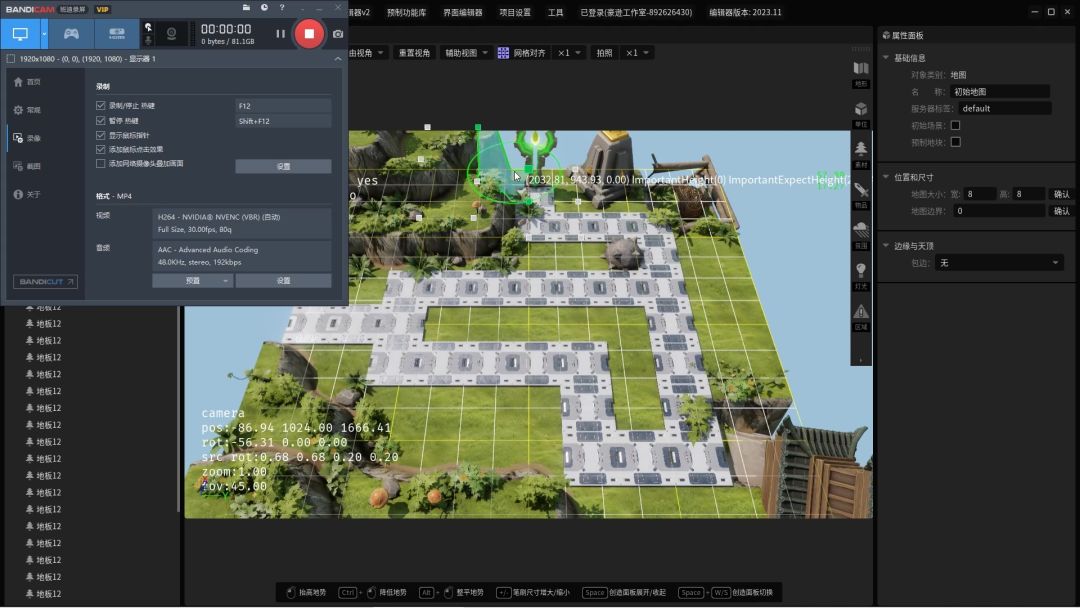
Task: Open the 单位 unit cube tool
Action: 860,112
